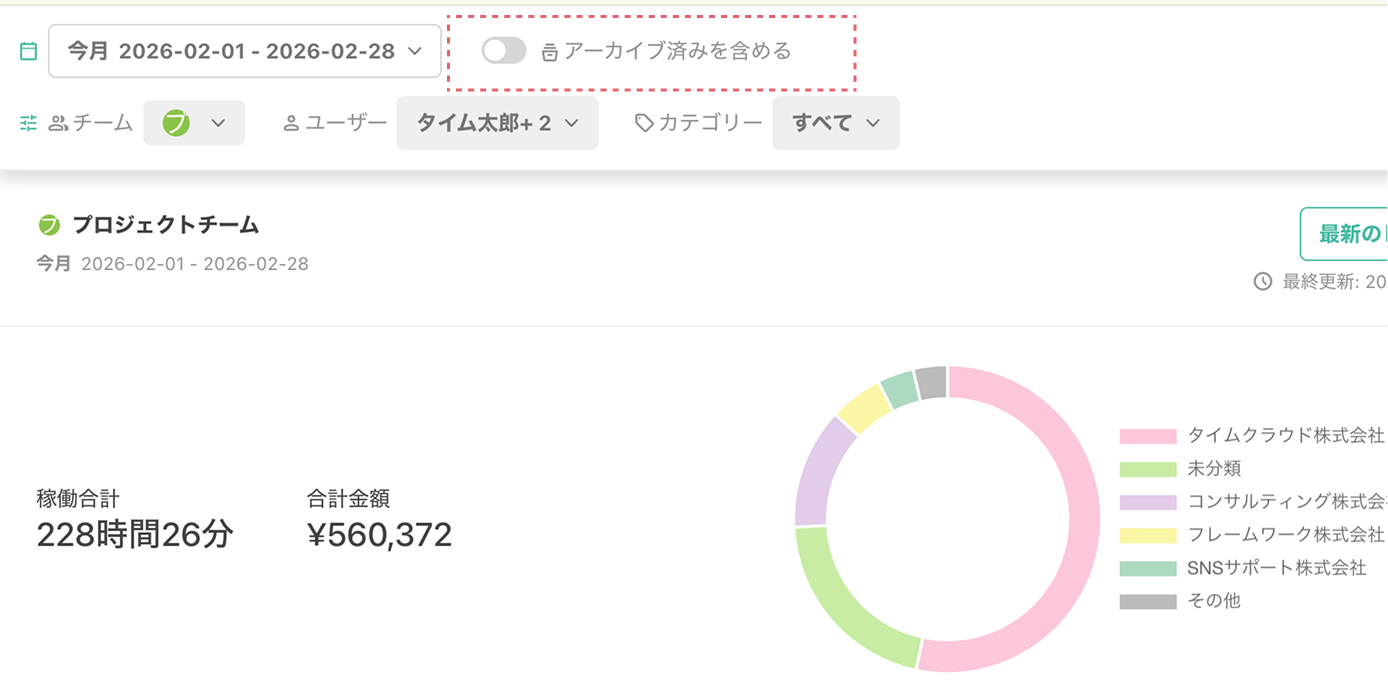
Task: Click the green calendar icon
Action: coord(29,50)
